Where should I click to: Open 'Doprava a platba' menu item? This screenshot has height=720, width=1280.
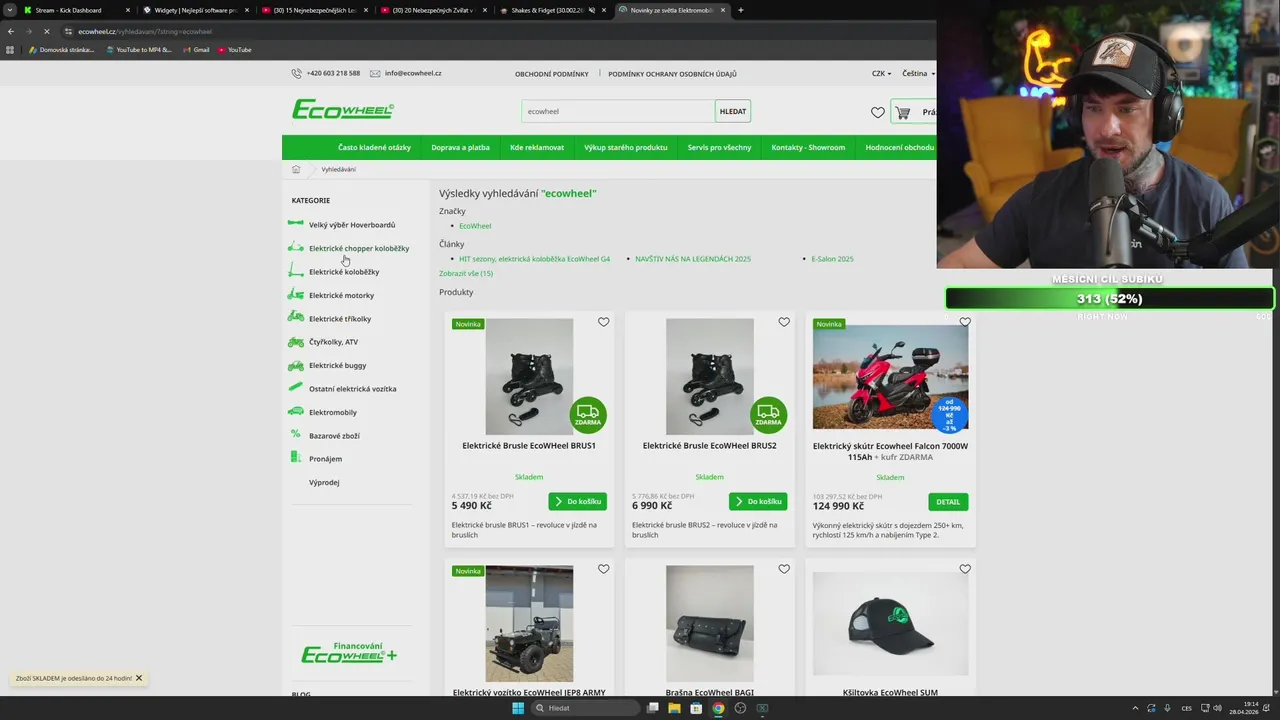[460, 147]
